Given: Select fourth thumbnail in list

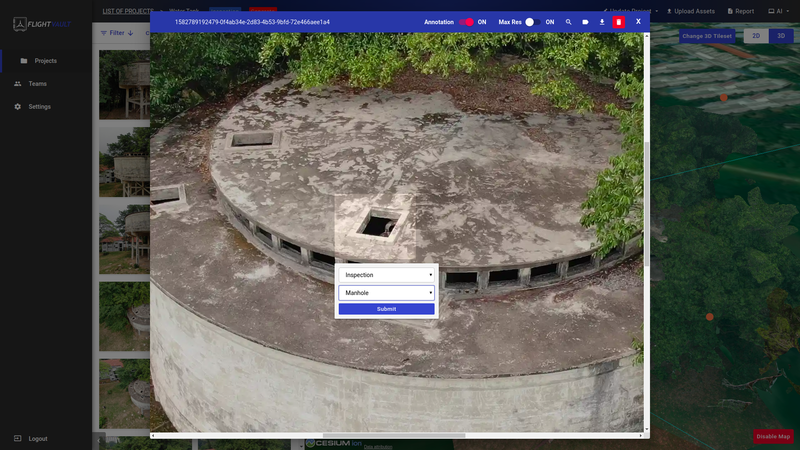Looking at the screenshot, I should 124,316.
